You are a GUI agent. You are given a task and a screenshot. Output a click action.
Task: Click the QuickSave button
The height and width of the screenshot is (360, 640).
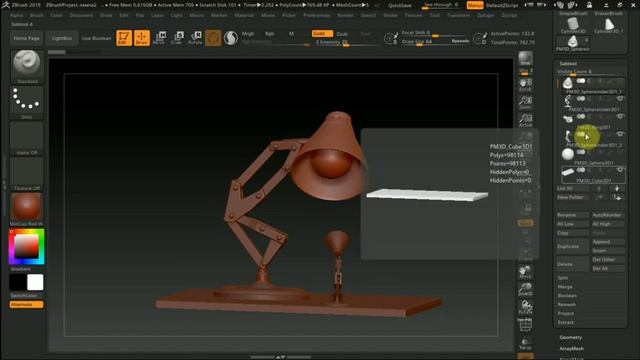pyautogui.click(x=400, y=6)
